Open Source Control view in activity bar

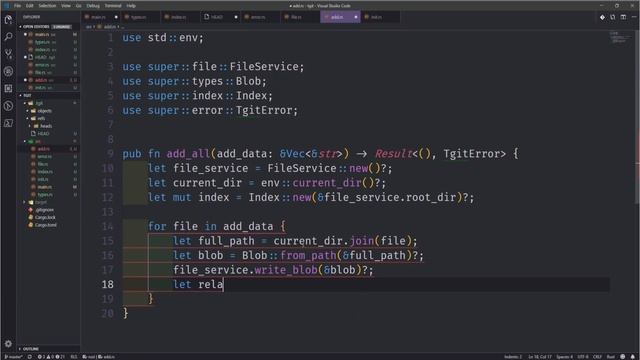tap(8, 54)
